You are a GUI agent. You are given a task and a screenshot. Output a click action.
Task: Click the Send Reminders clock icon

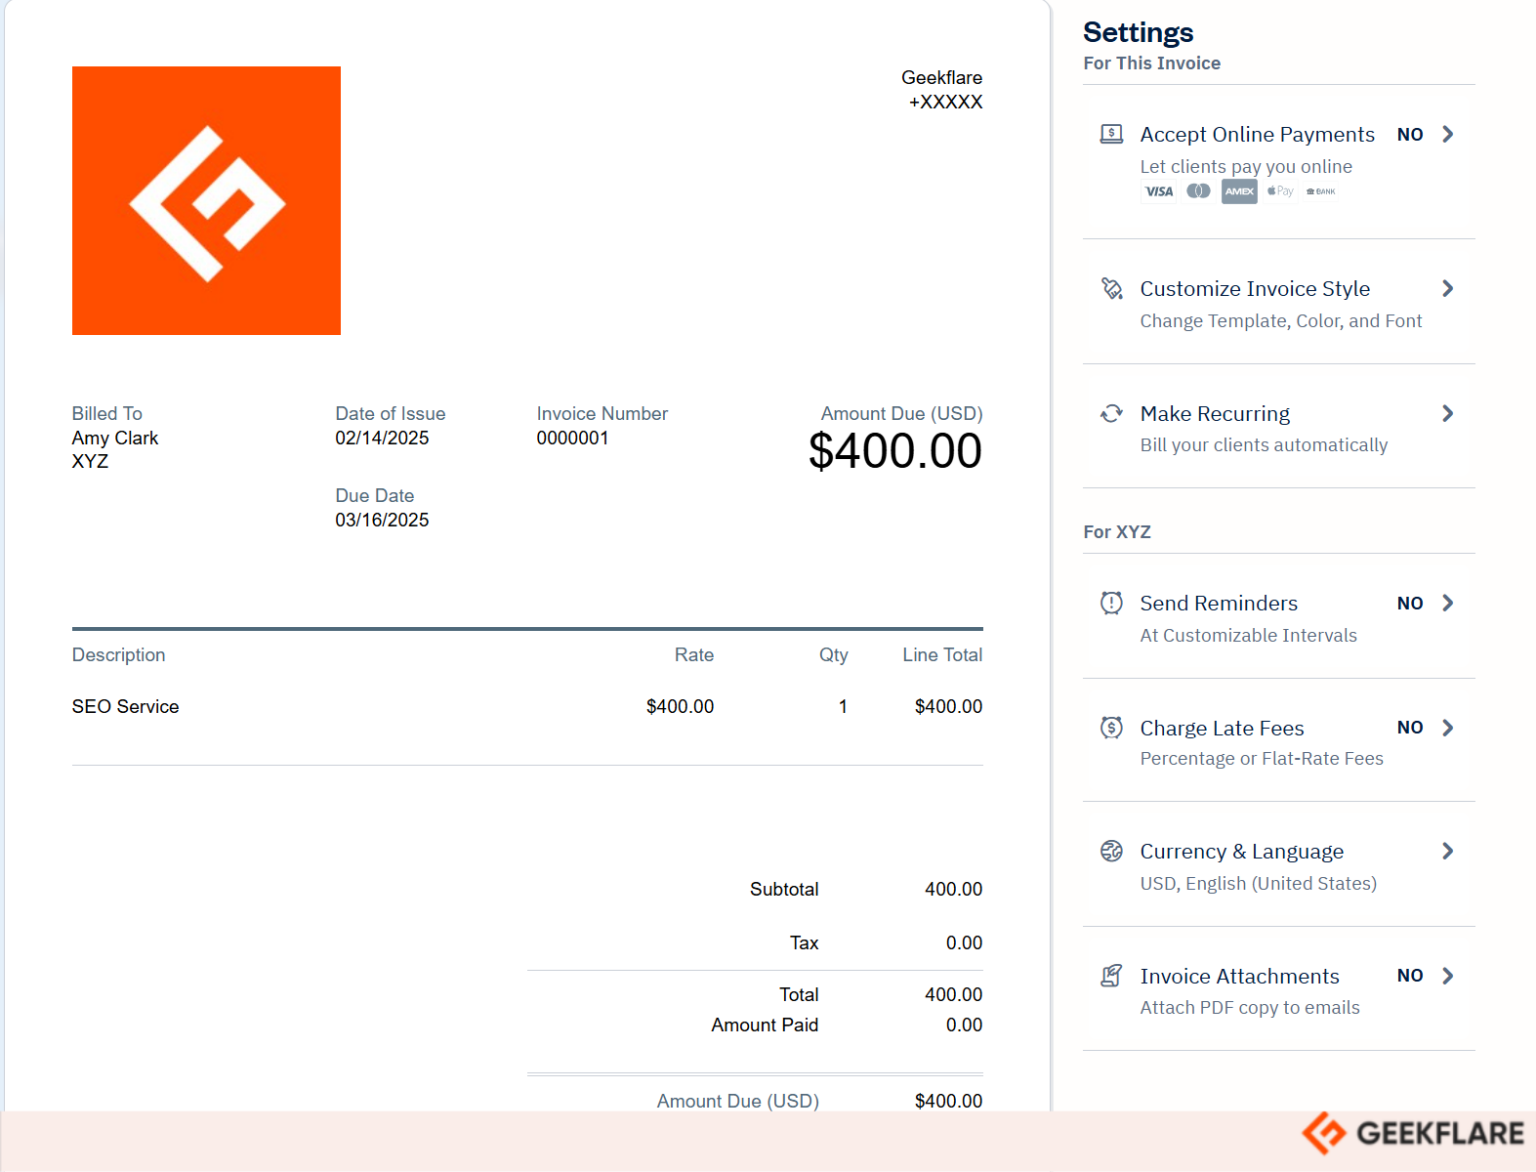tap(1111, 603)
